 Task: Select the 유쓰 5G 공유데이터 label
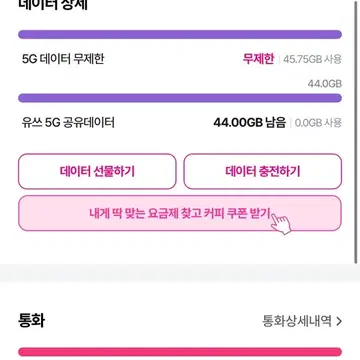68,123
